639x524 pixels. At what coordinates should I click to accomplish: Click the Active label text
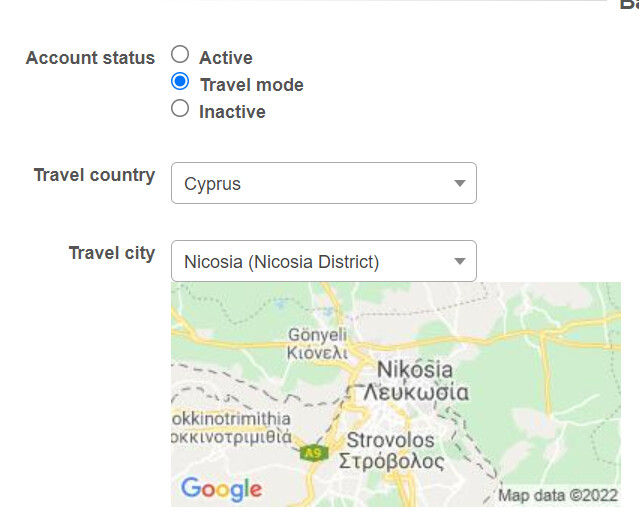coord(226,57)
